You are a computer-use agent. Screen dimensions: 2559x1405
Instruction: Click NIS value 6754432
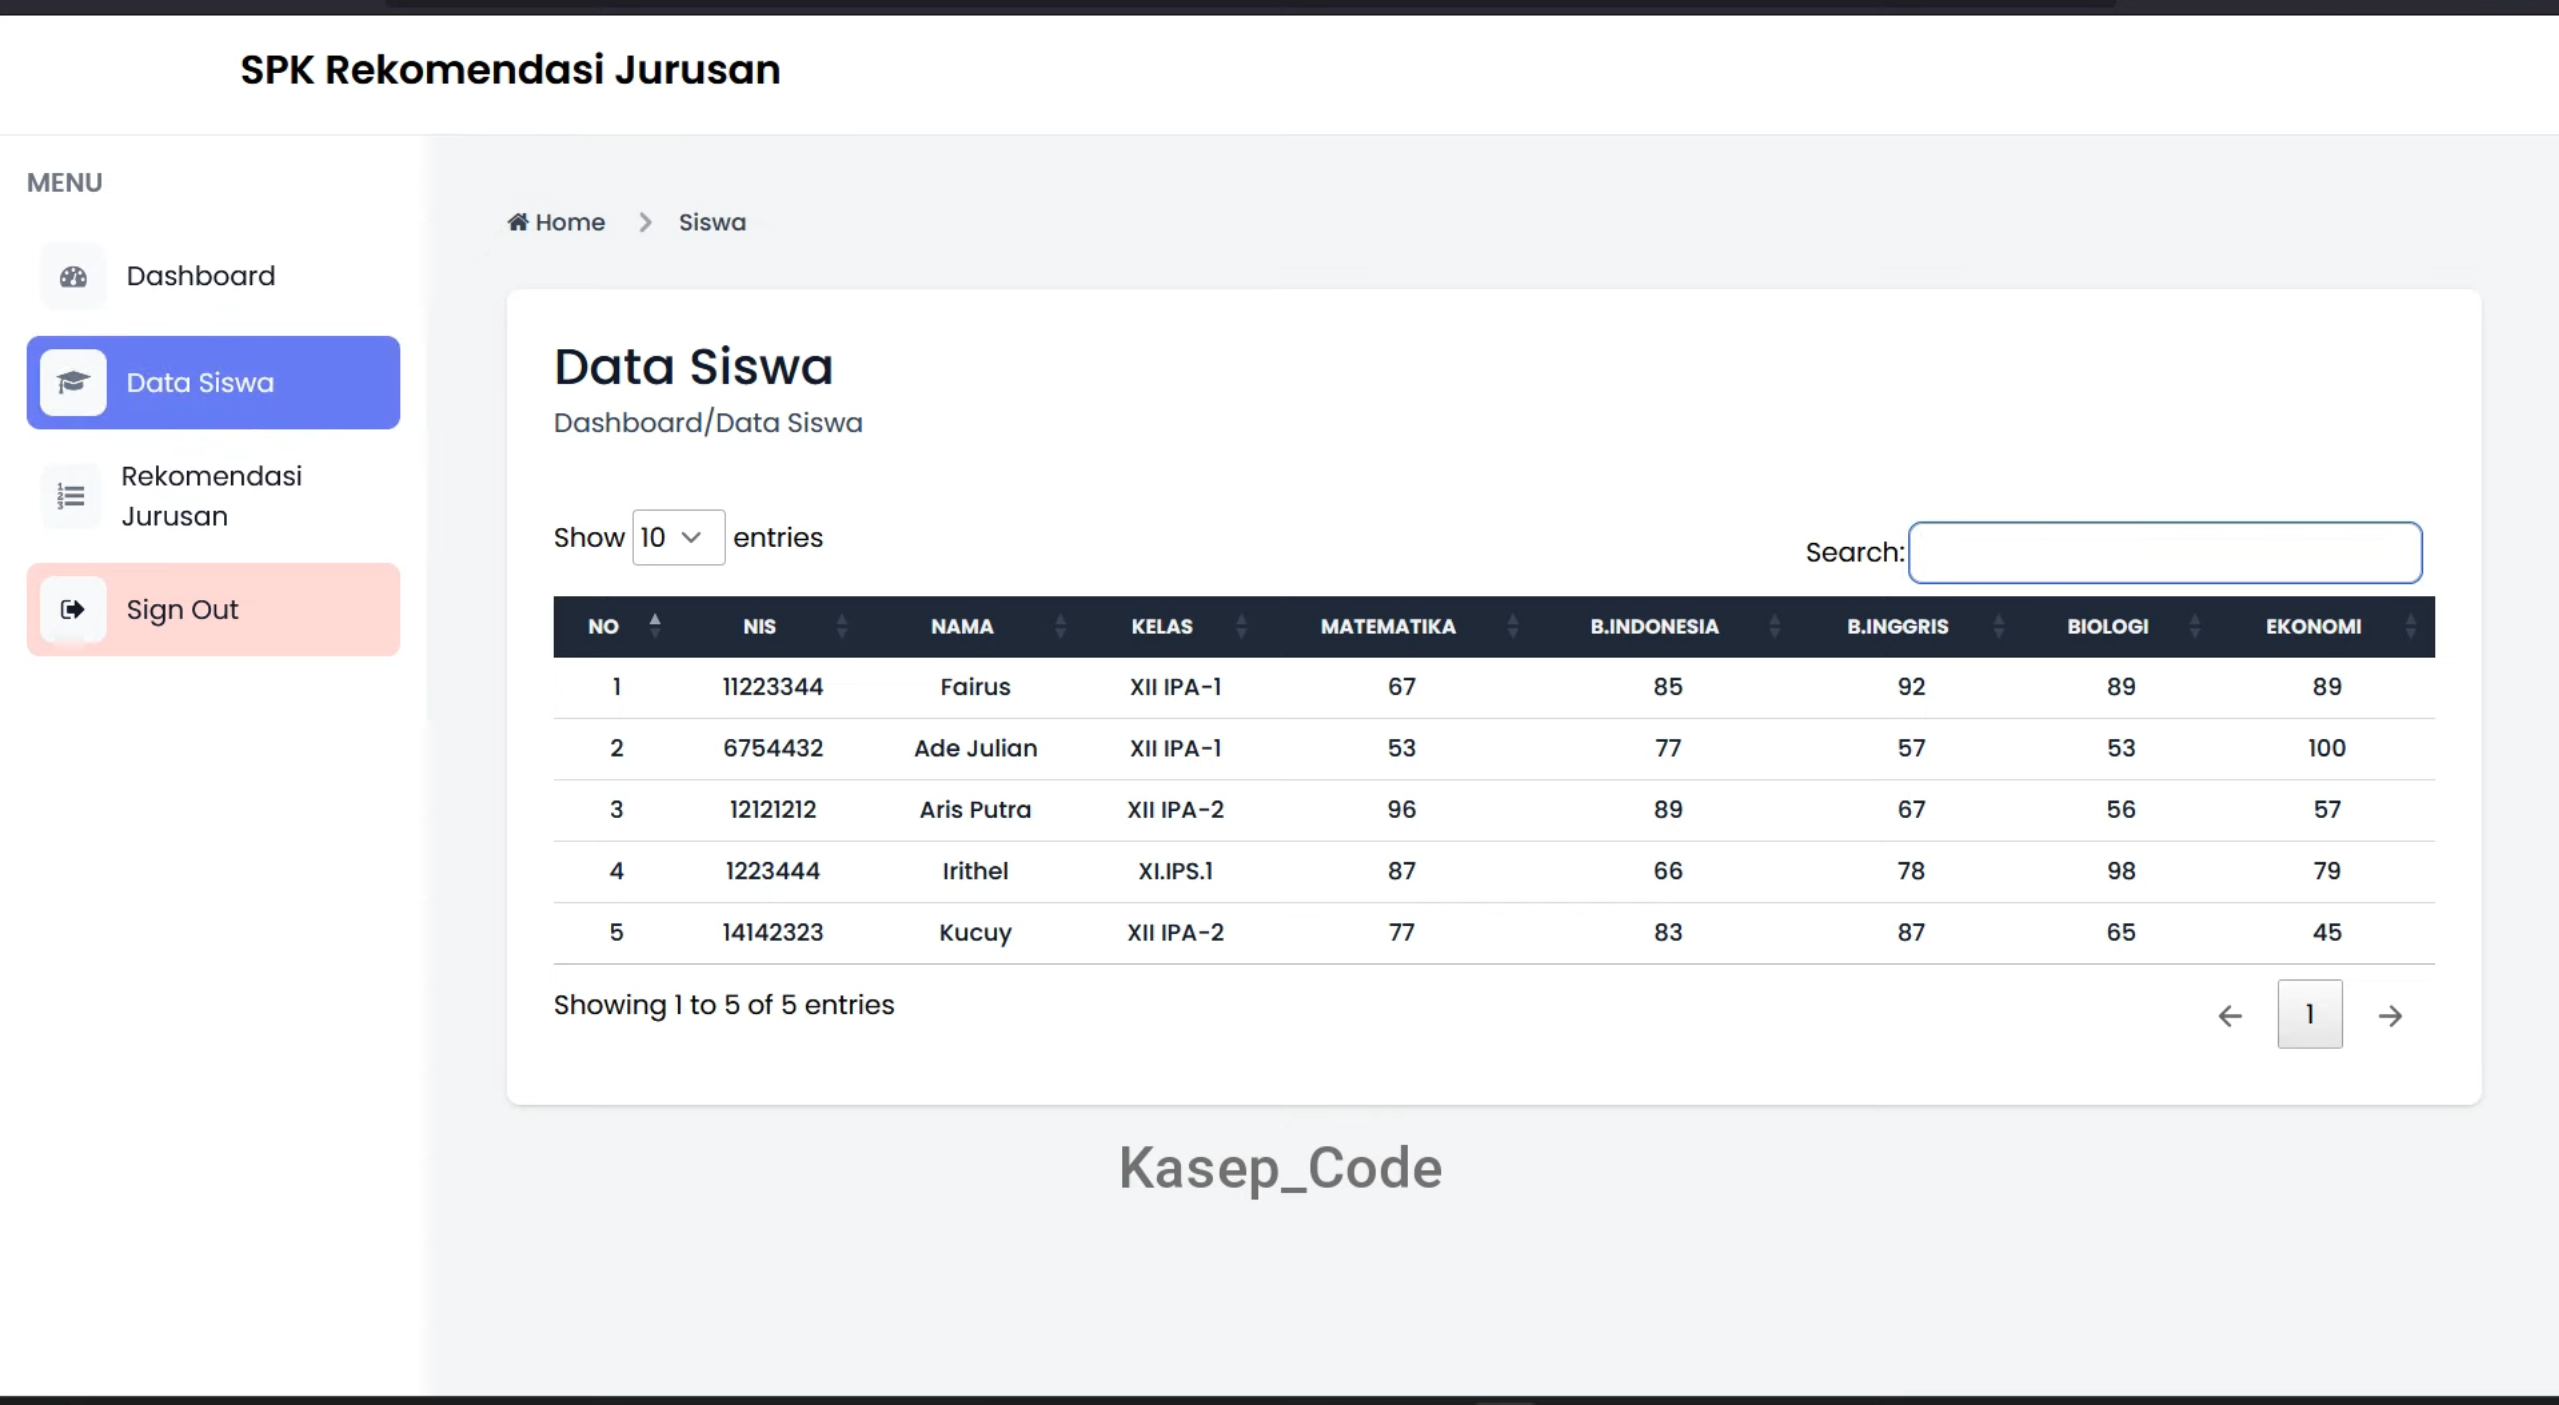[x=773, y=748]
